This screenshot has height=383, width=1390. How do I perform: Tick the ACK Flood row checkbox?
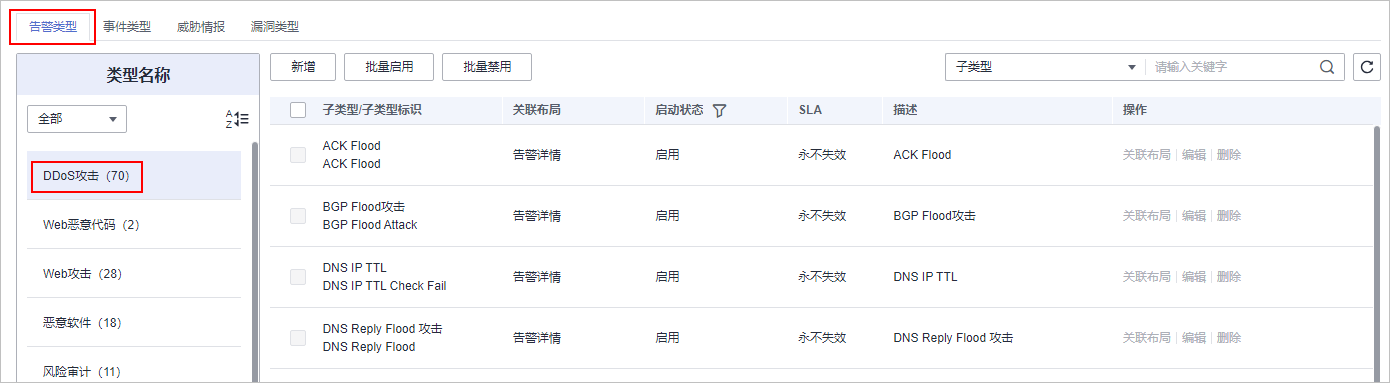(x=298, y=155)
